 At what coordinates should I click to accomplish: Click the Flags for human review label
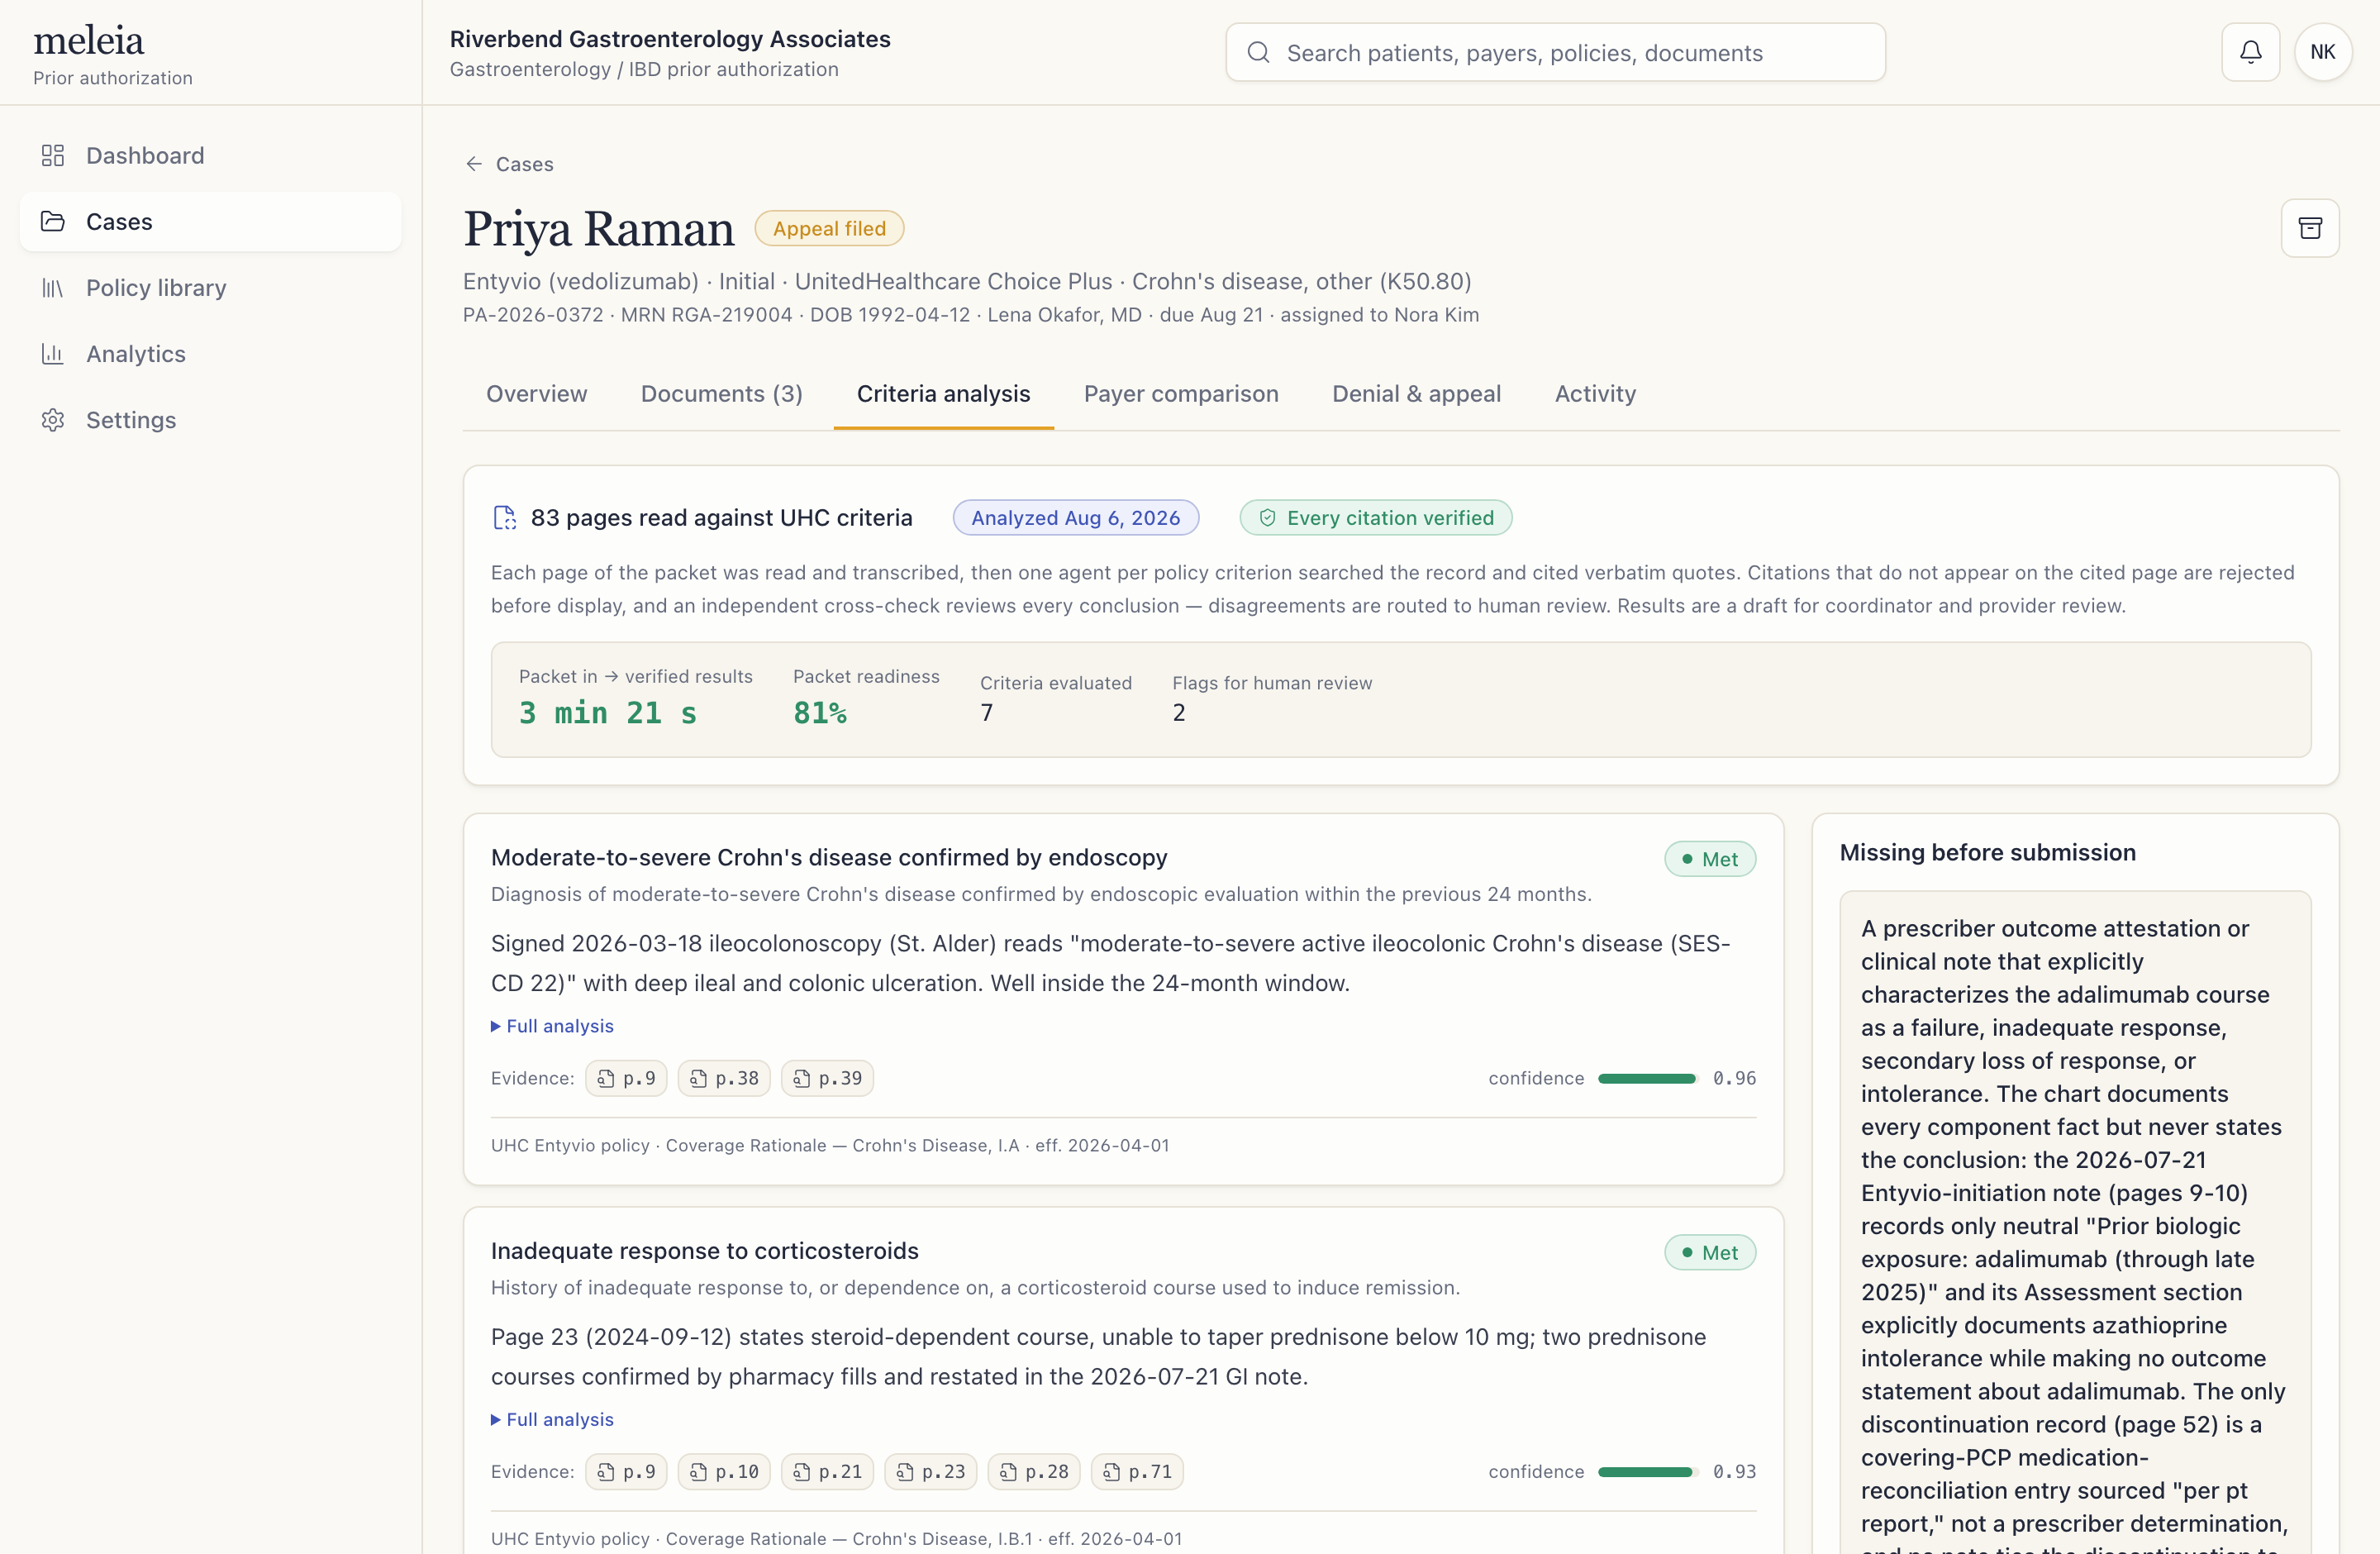tap(1272, 683)
